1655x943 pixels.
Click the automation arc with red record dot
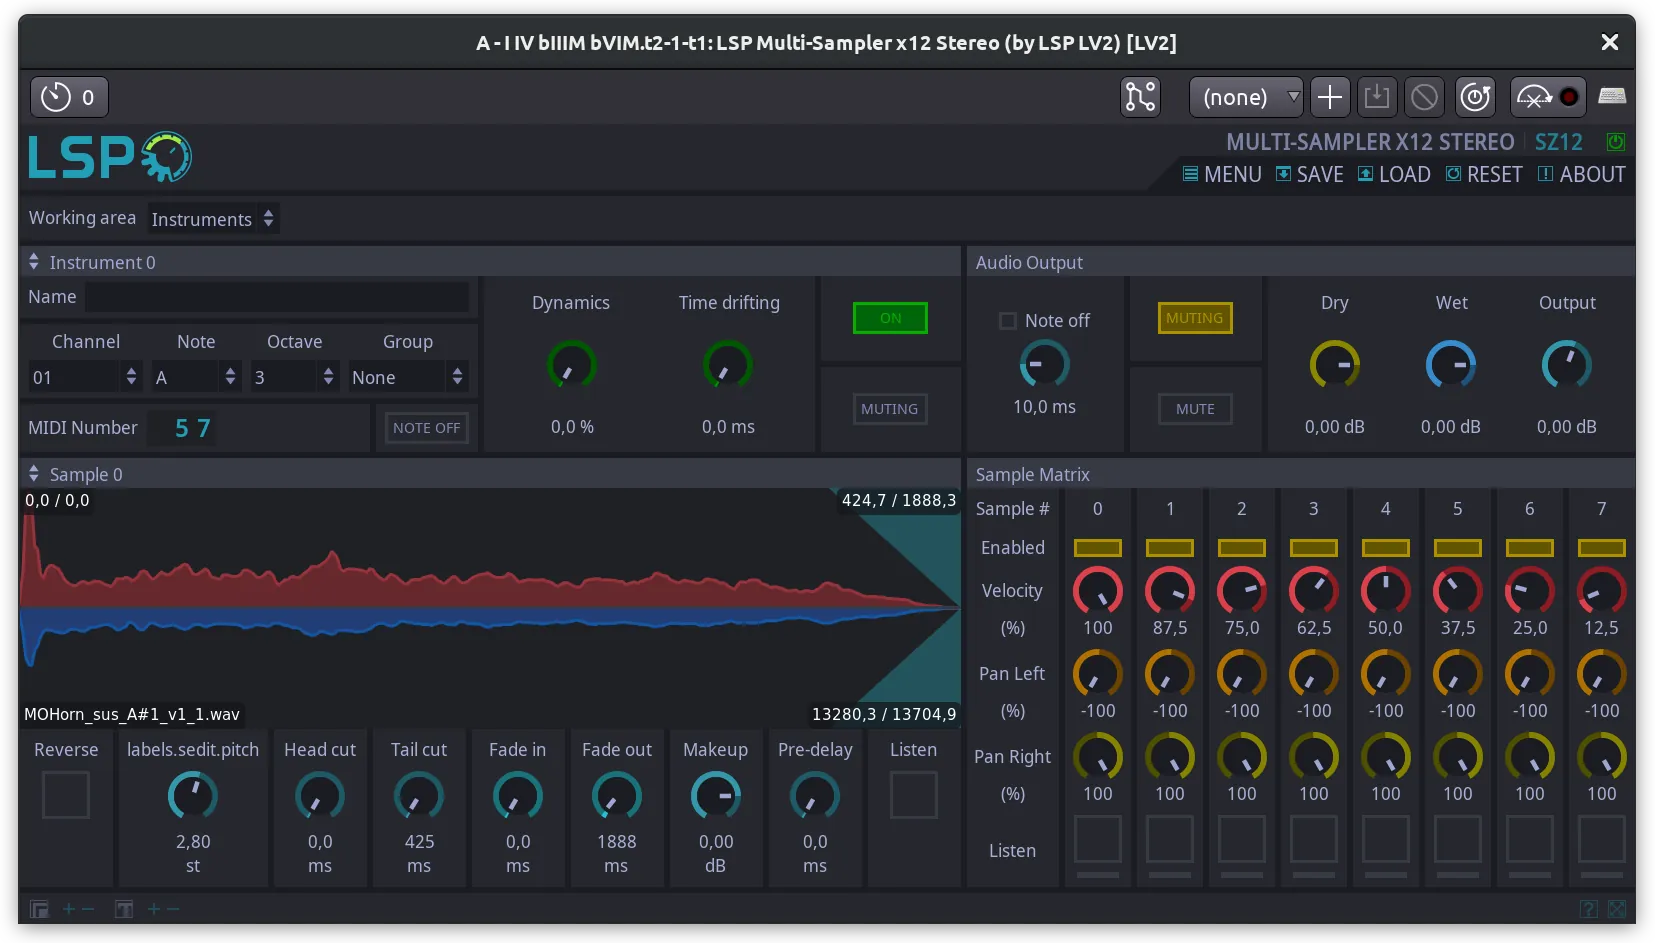click(1547, 97)
